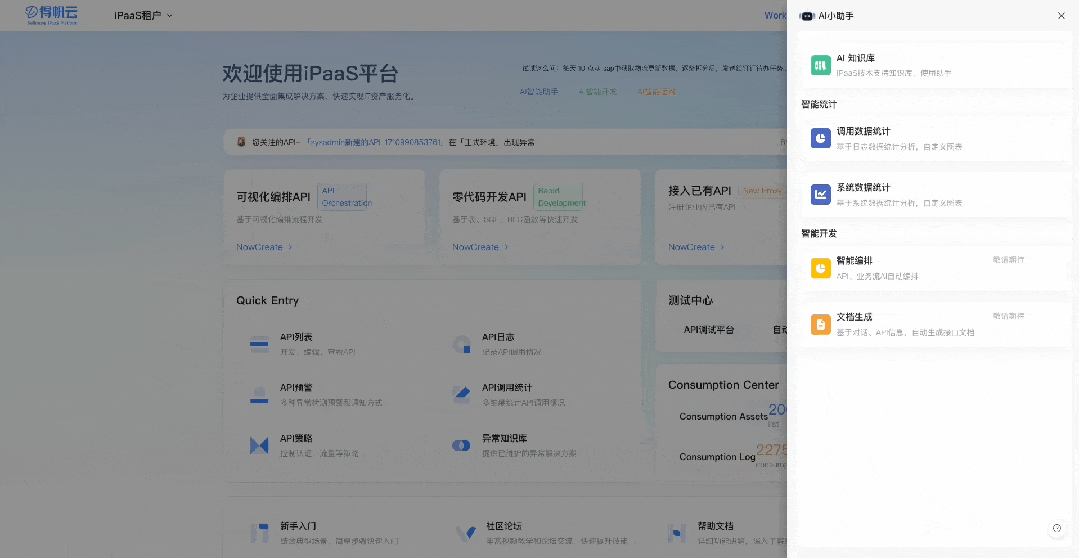The image size is (1079, 558).
Task: Close the AI小助手 panel
Action: (1061, 16)
